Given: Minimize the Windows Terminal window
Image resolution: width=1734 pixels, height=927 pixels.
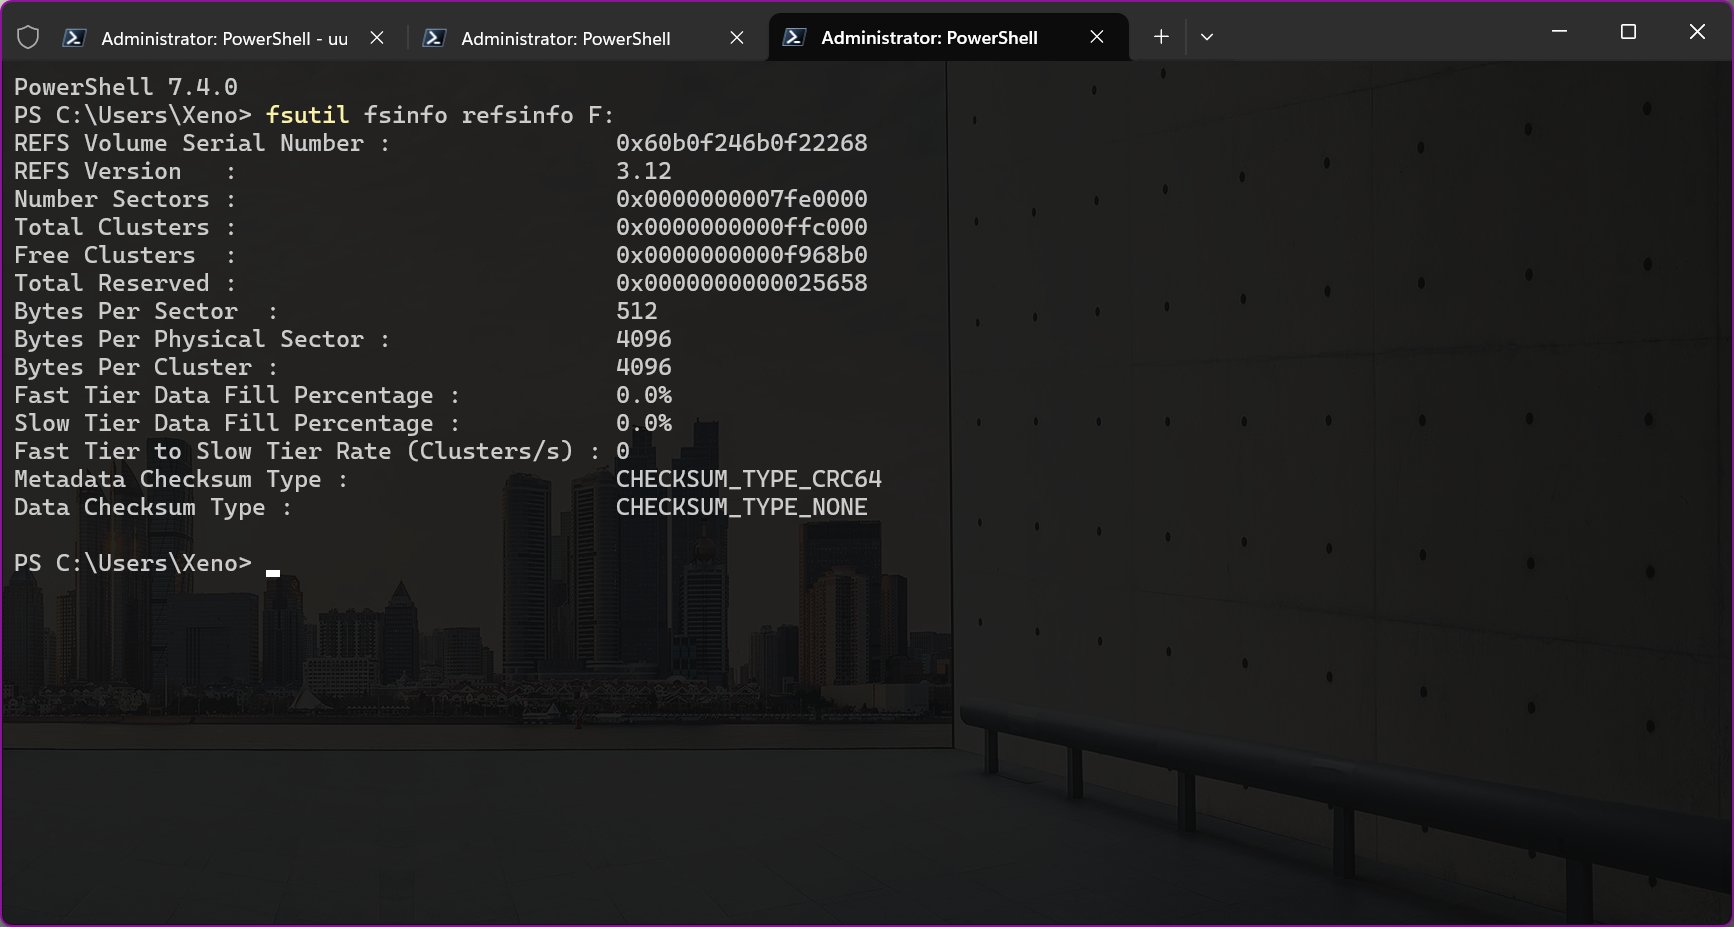Looking at the screenshot, I should (1558, 31).
